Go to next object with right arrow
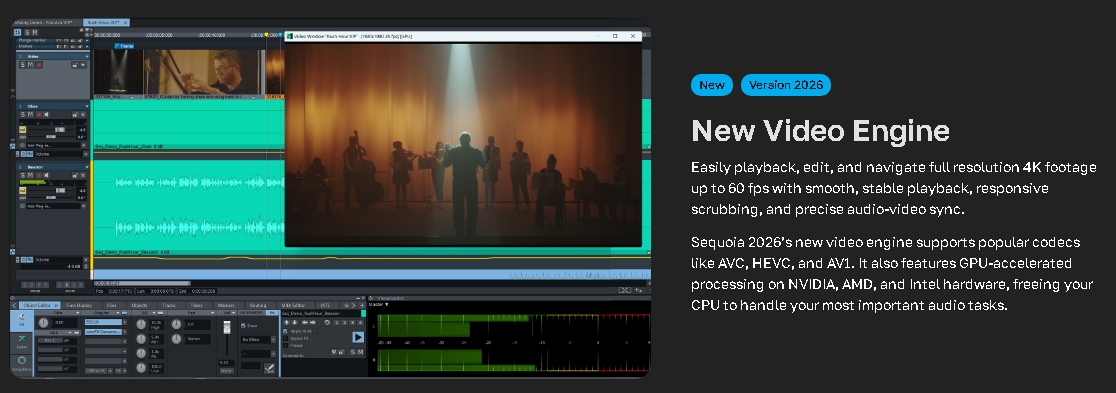 click(312, 323)
